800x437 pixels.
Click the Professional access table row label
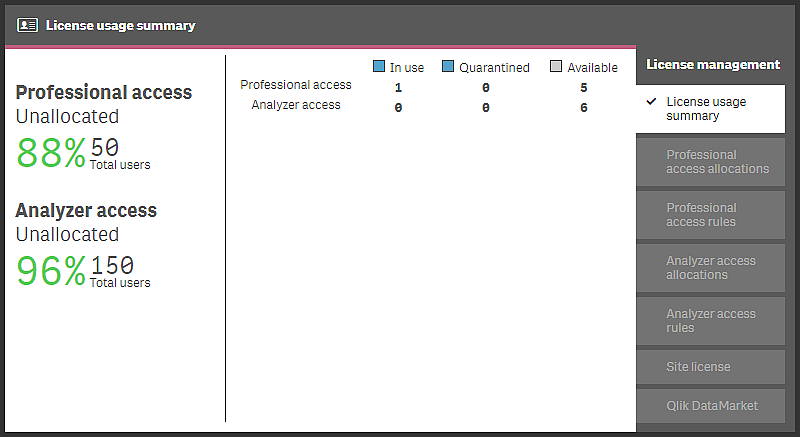296,85
